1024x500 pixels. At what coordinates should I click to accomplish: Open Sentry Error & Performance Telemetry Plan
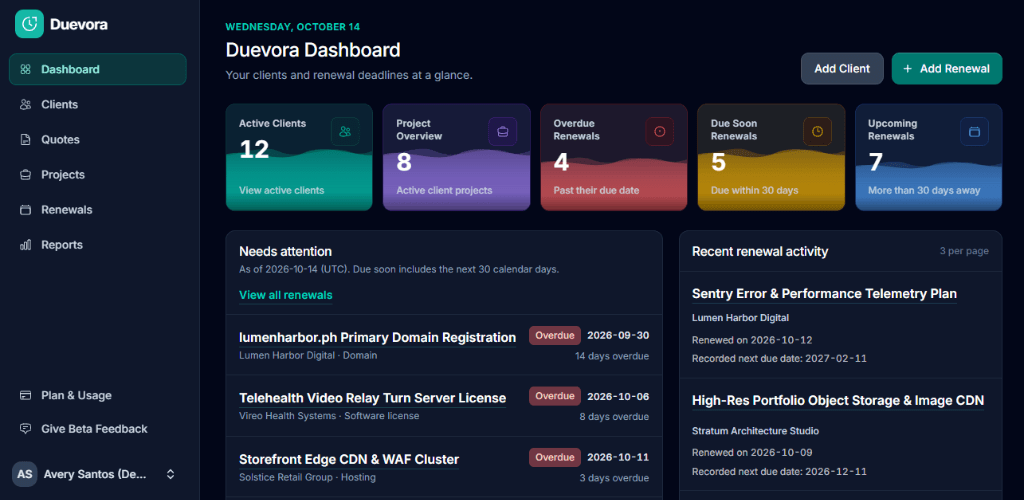click(x=824, y=294)
